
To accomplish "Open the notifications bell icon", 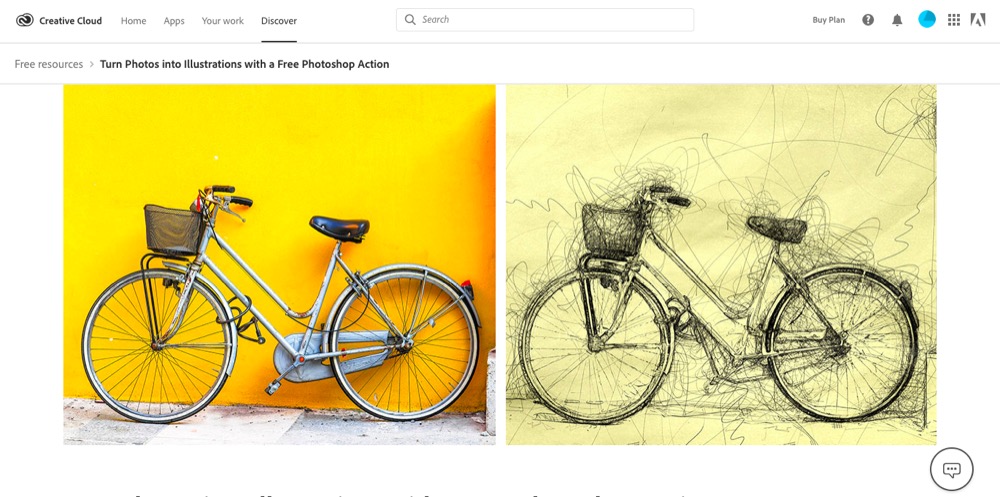I will pyautogui.click(x=897, y=20).
